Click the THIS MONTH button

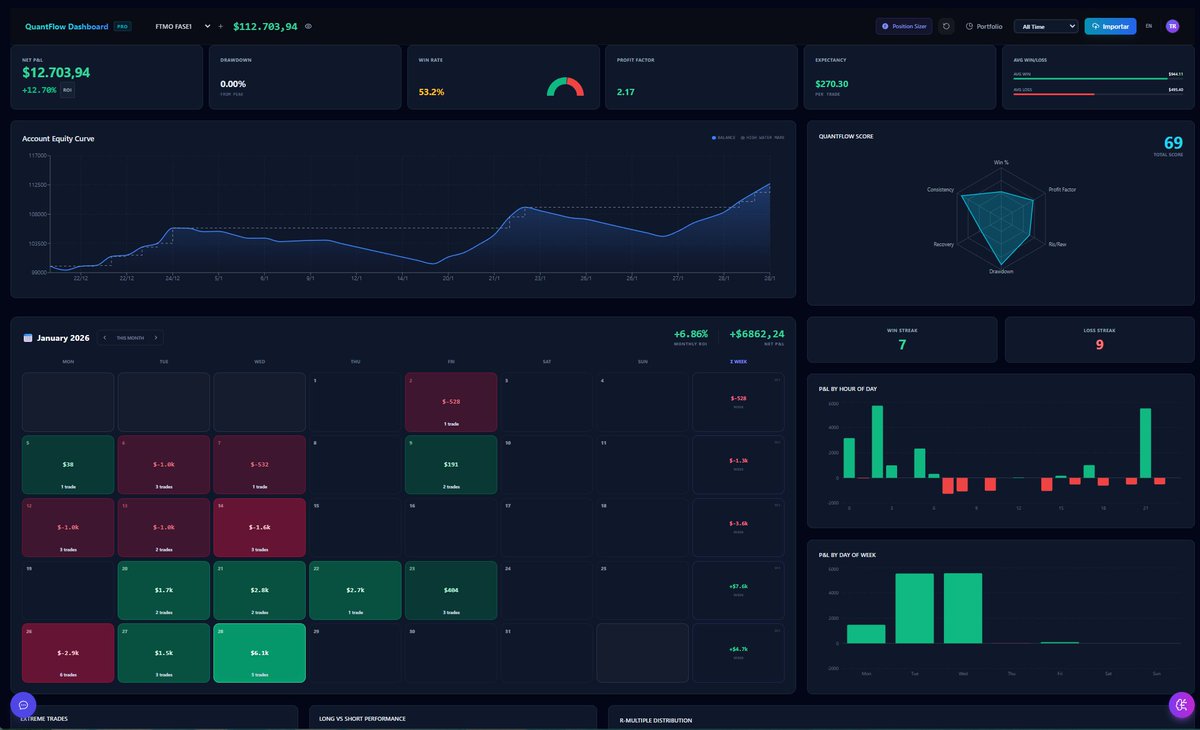tap(128, 338)
